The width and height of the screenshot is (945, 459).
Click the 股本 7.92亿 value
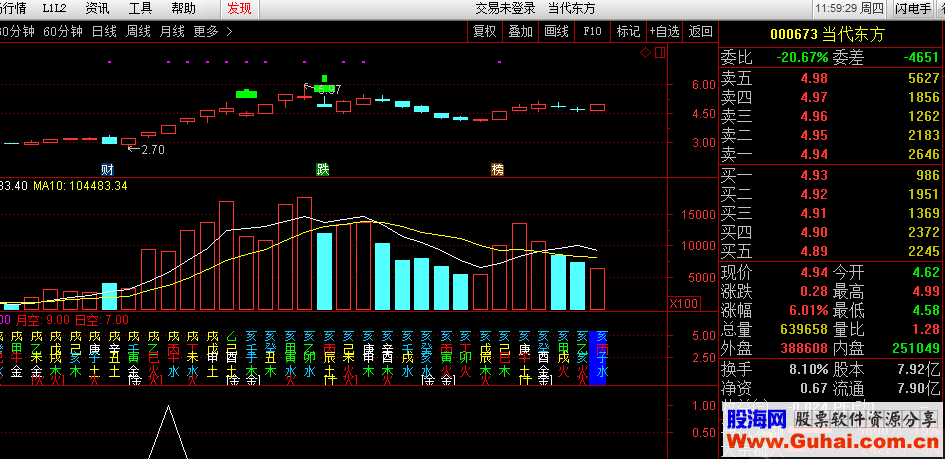click(x=919, y=369)
